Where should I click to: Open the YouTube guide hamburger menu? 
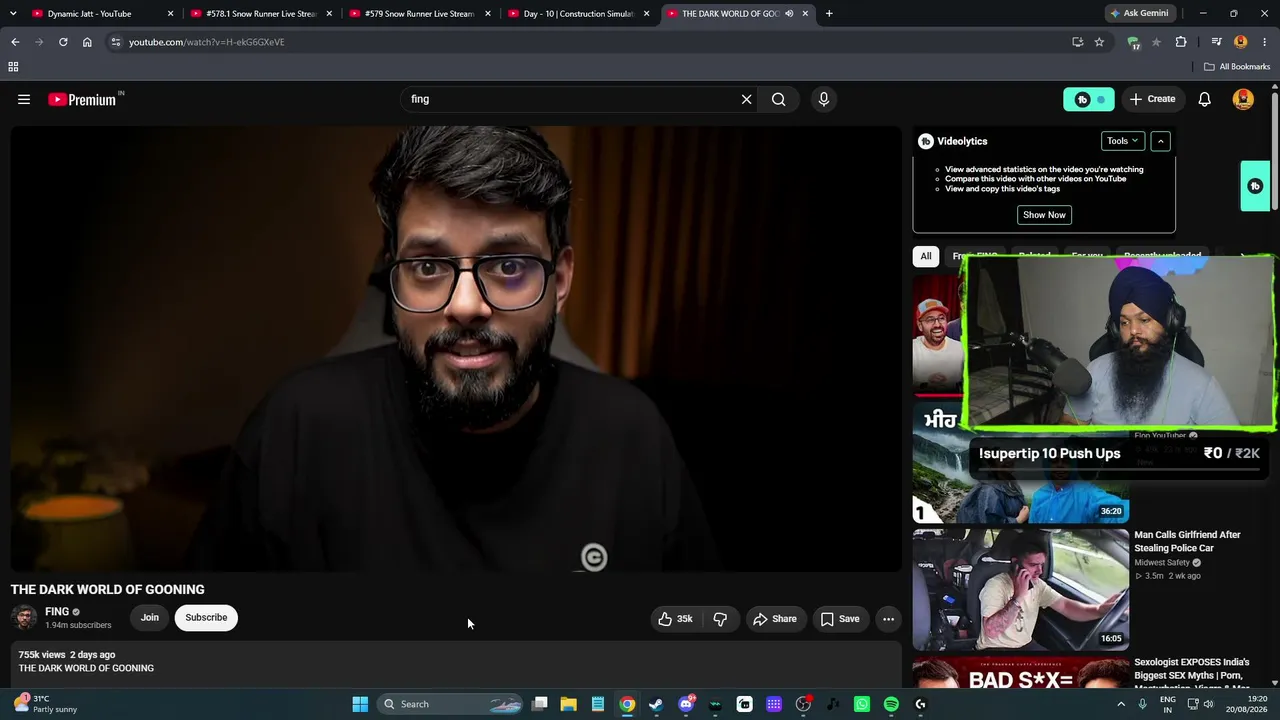(x=24, y=99)
